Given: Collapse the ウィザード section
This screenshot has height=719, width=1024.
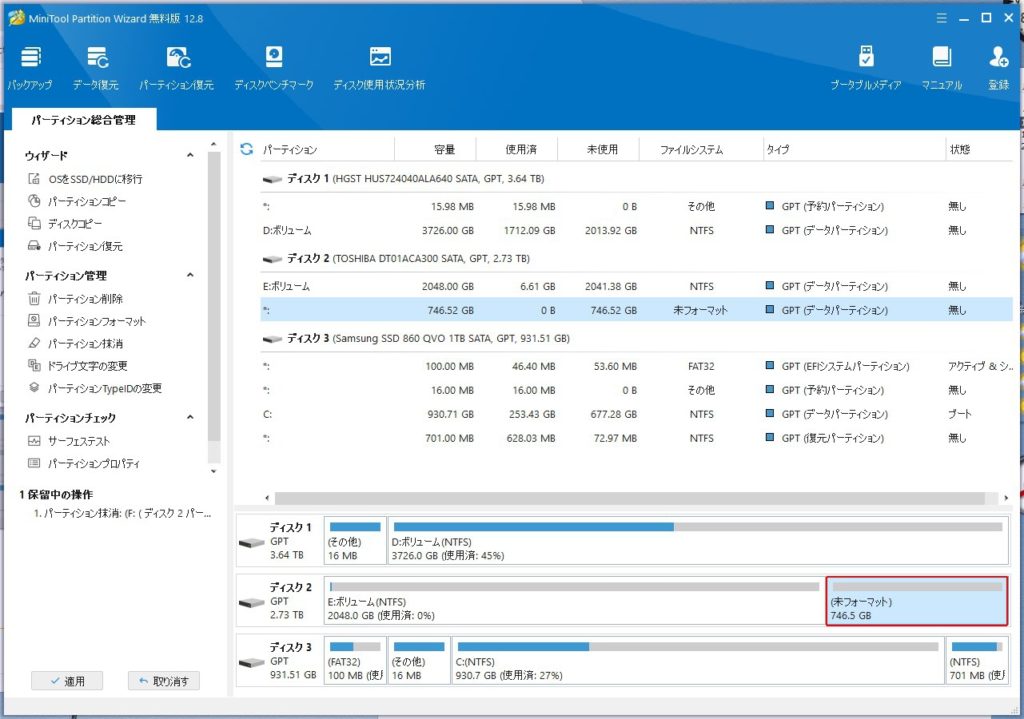Looking at the screenshot, I should tap(190, 156).
